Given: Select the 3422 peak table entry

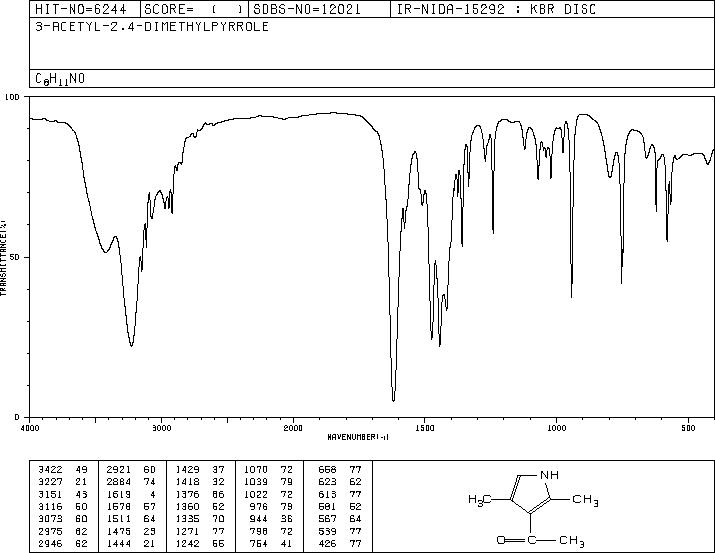Looking at the screenshot, I should tap(64, 470).
